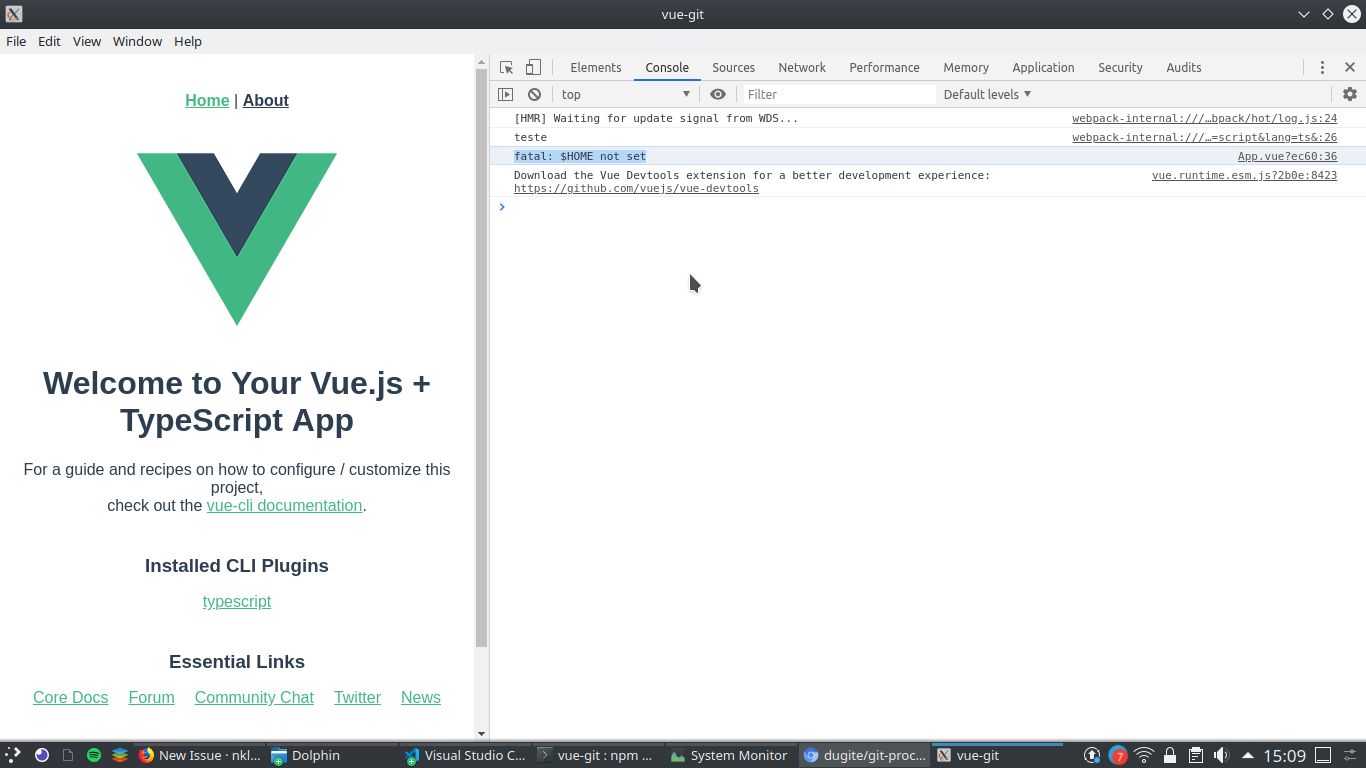
Task: Open the live expression eye icon
Action: [718, 93]
